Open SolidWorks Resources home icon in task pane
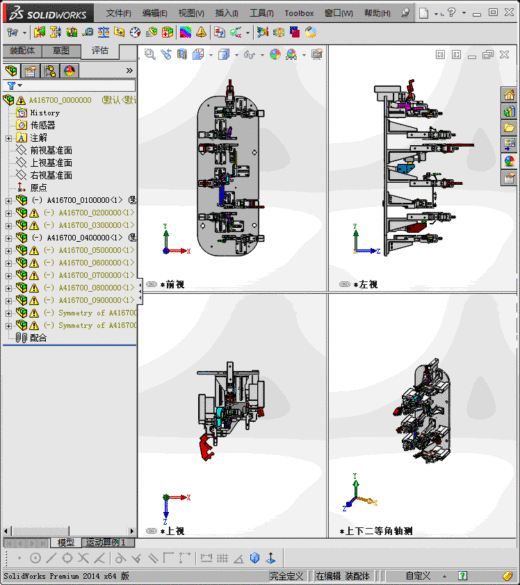The height and width of the screenshot is (585, 520). pos(509,95)
